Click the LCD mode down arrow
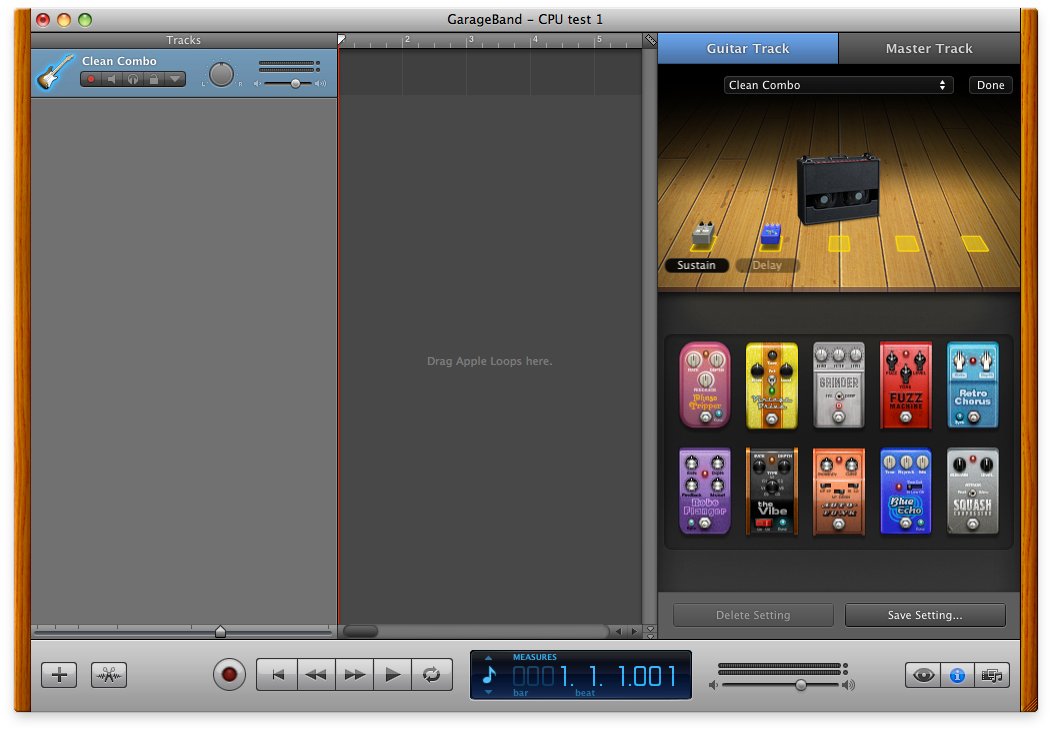Image resolution: width=1052 pixels, height=732 pixels. tap(488, 692)
